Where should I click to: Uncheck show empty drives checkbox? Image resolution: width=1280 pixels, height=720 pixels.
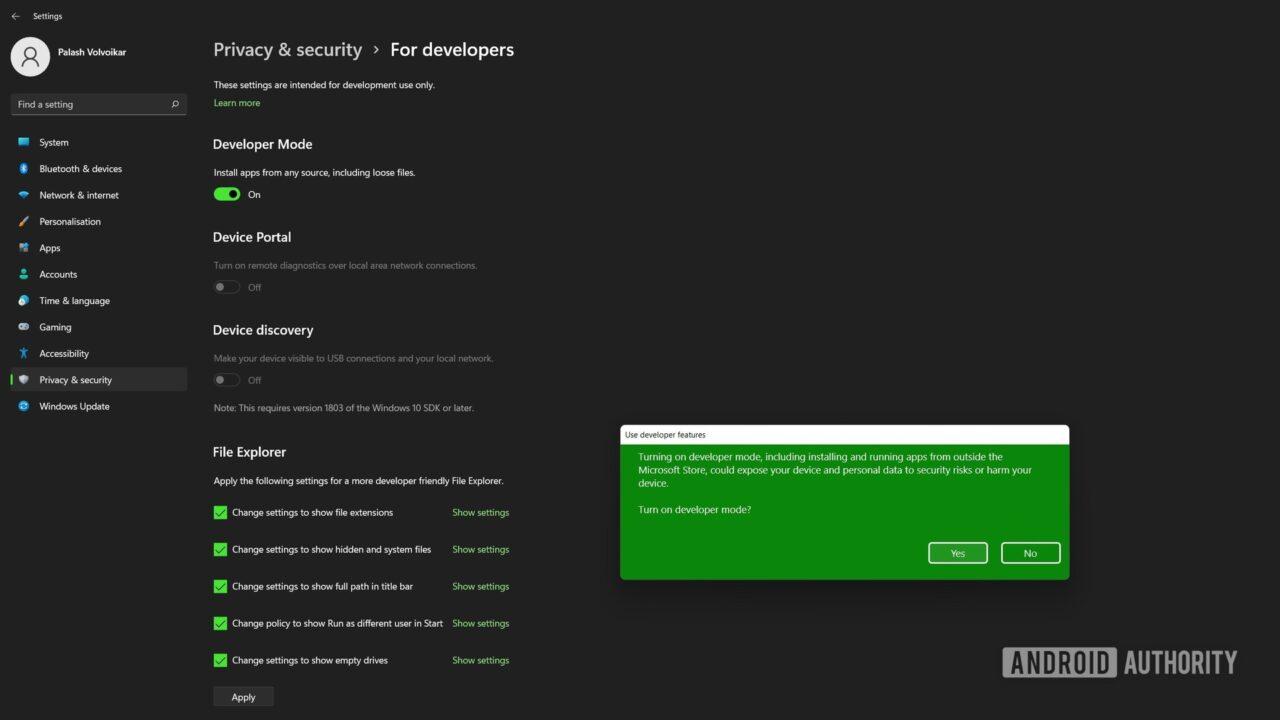pos(220,660)
